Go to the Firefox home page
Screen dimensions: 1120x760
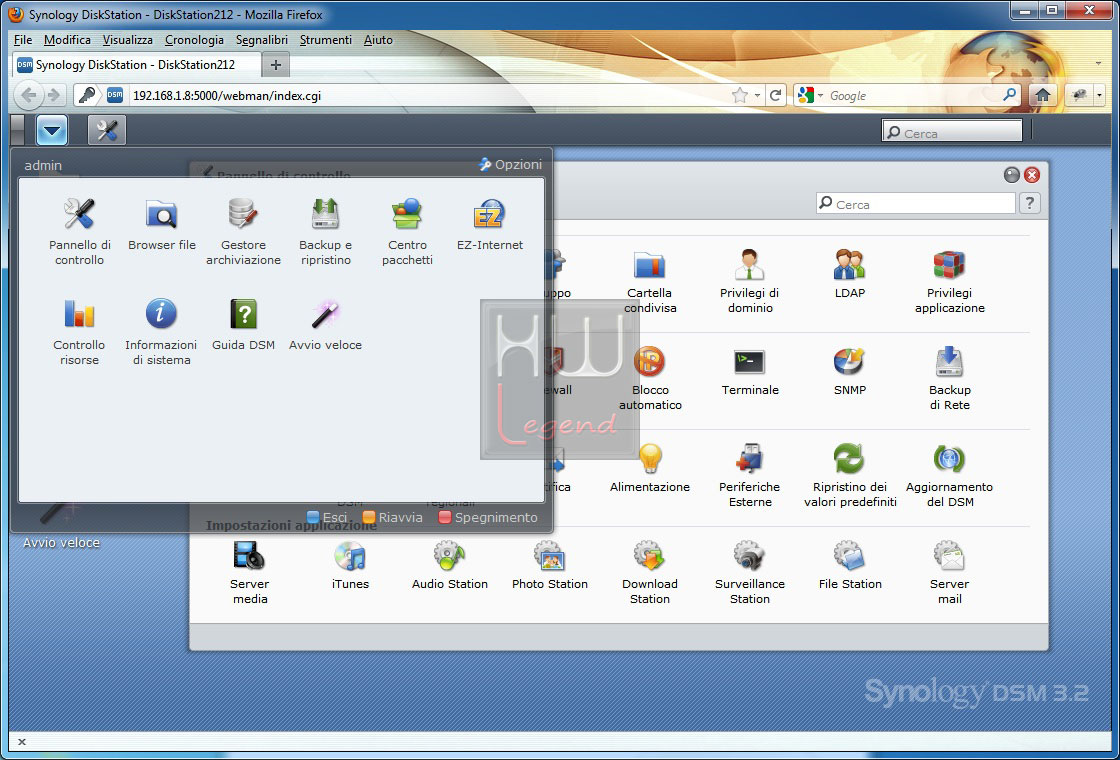point(1043,95)
